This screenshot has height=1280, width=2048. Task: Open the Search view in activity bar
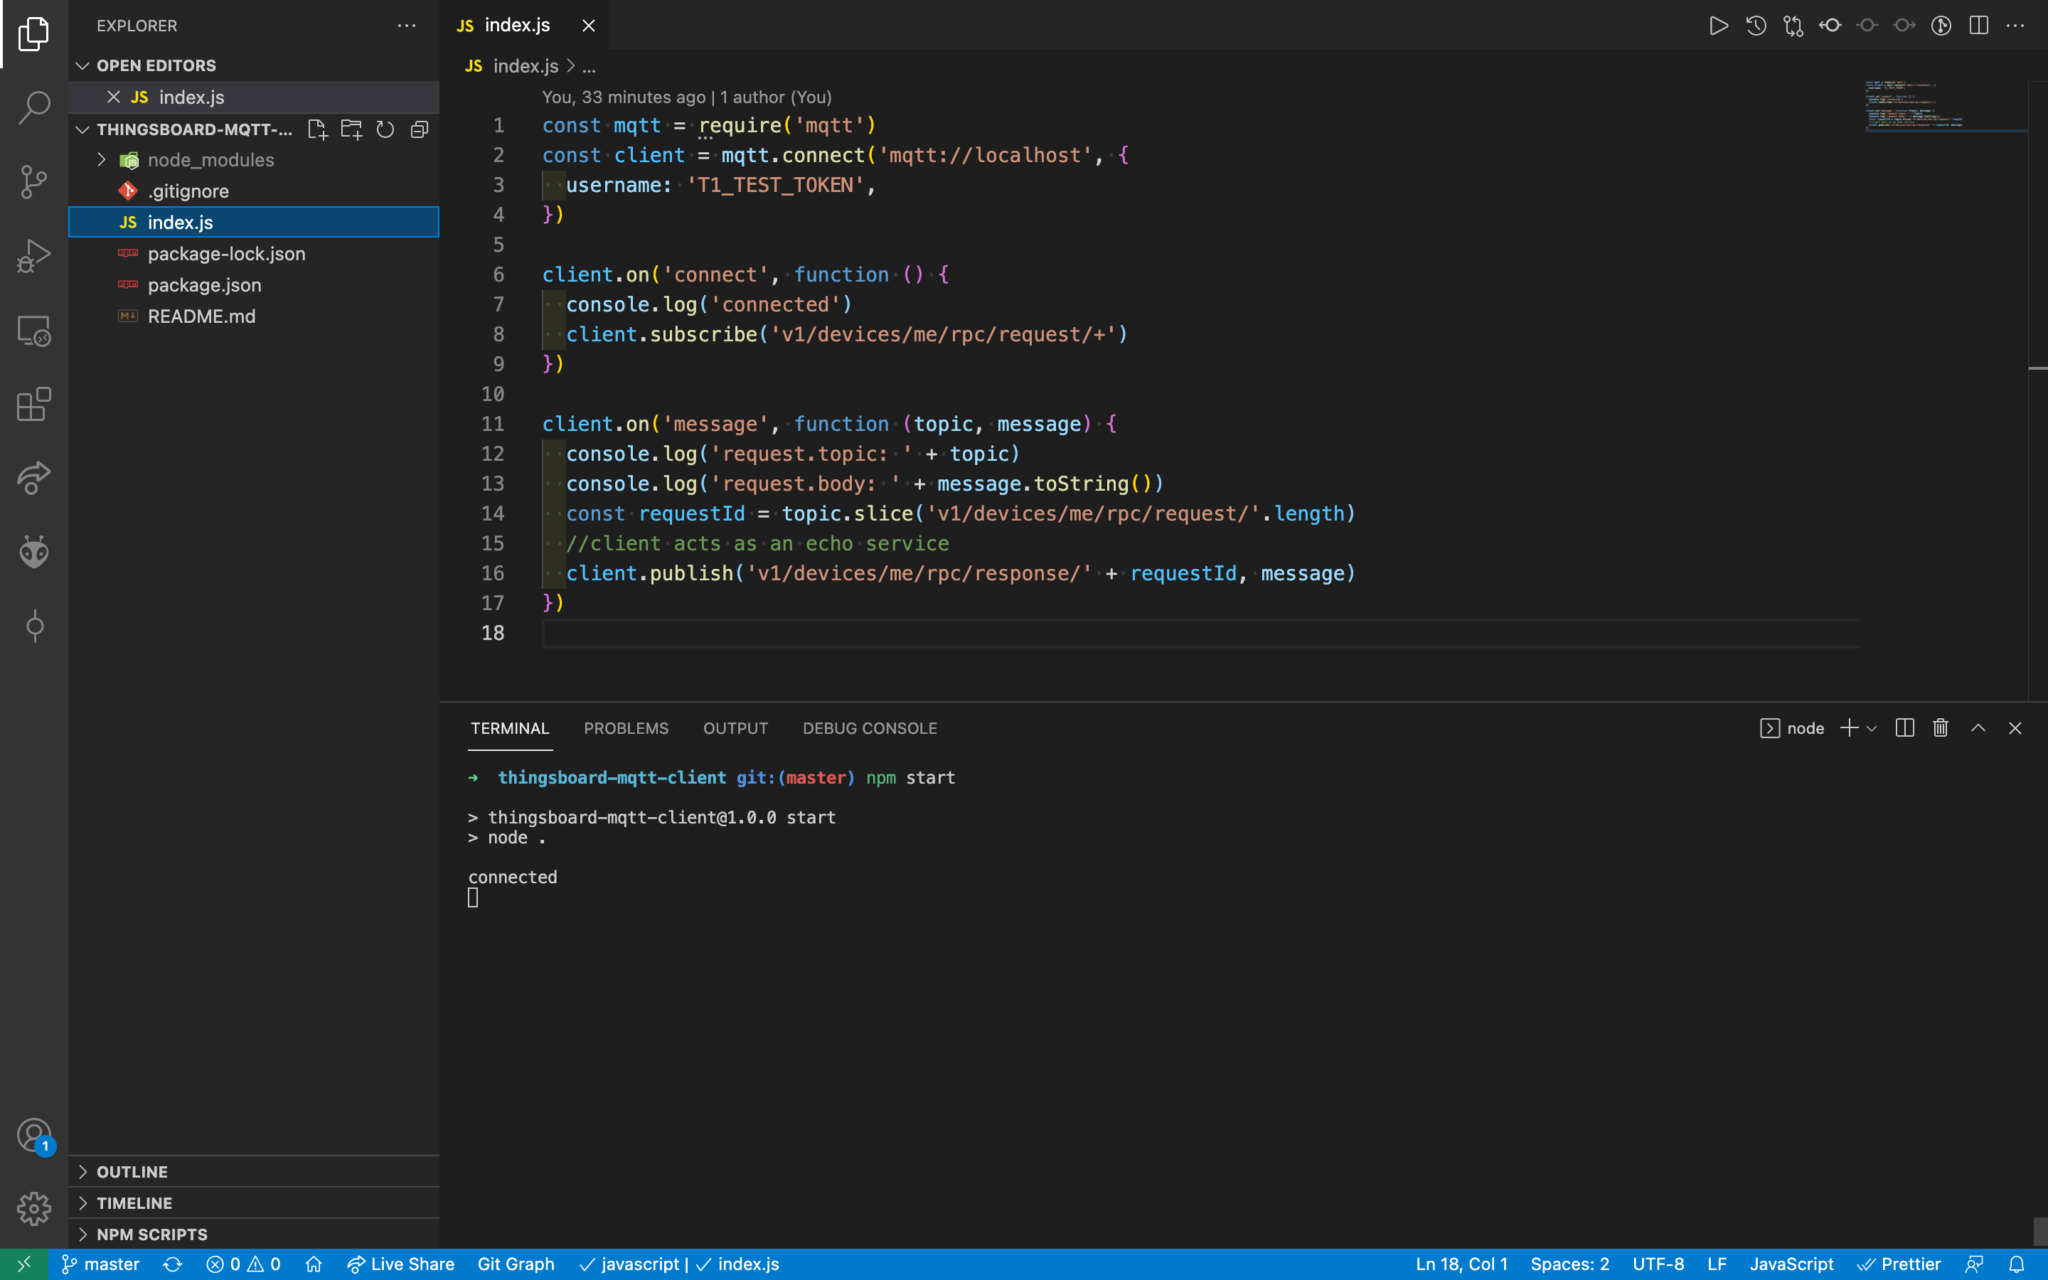pyautogui.click(x=34, y=107)
